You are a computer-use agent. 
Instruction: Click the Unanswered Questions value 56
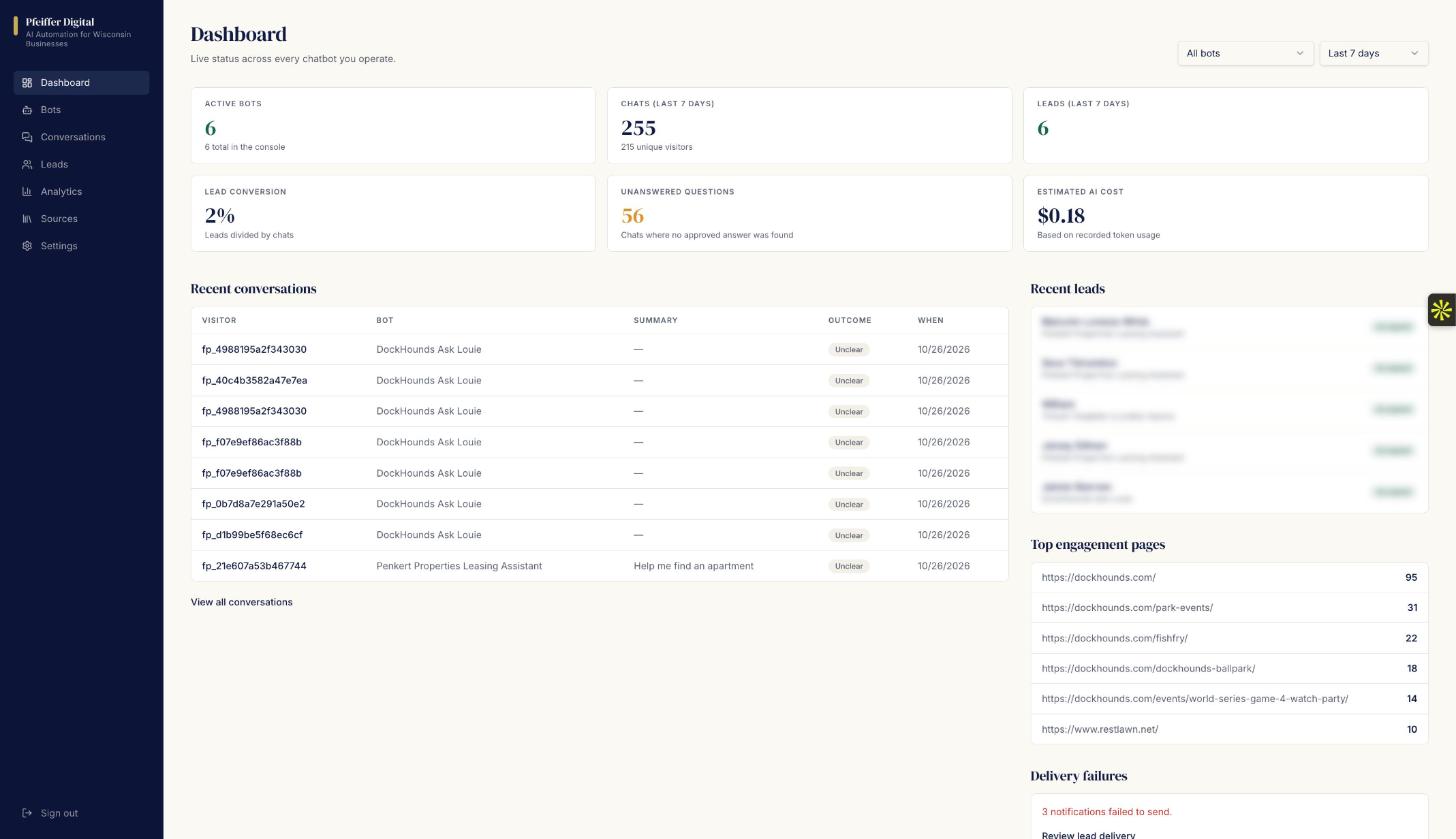coord(632,216)
